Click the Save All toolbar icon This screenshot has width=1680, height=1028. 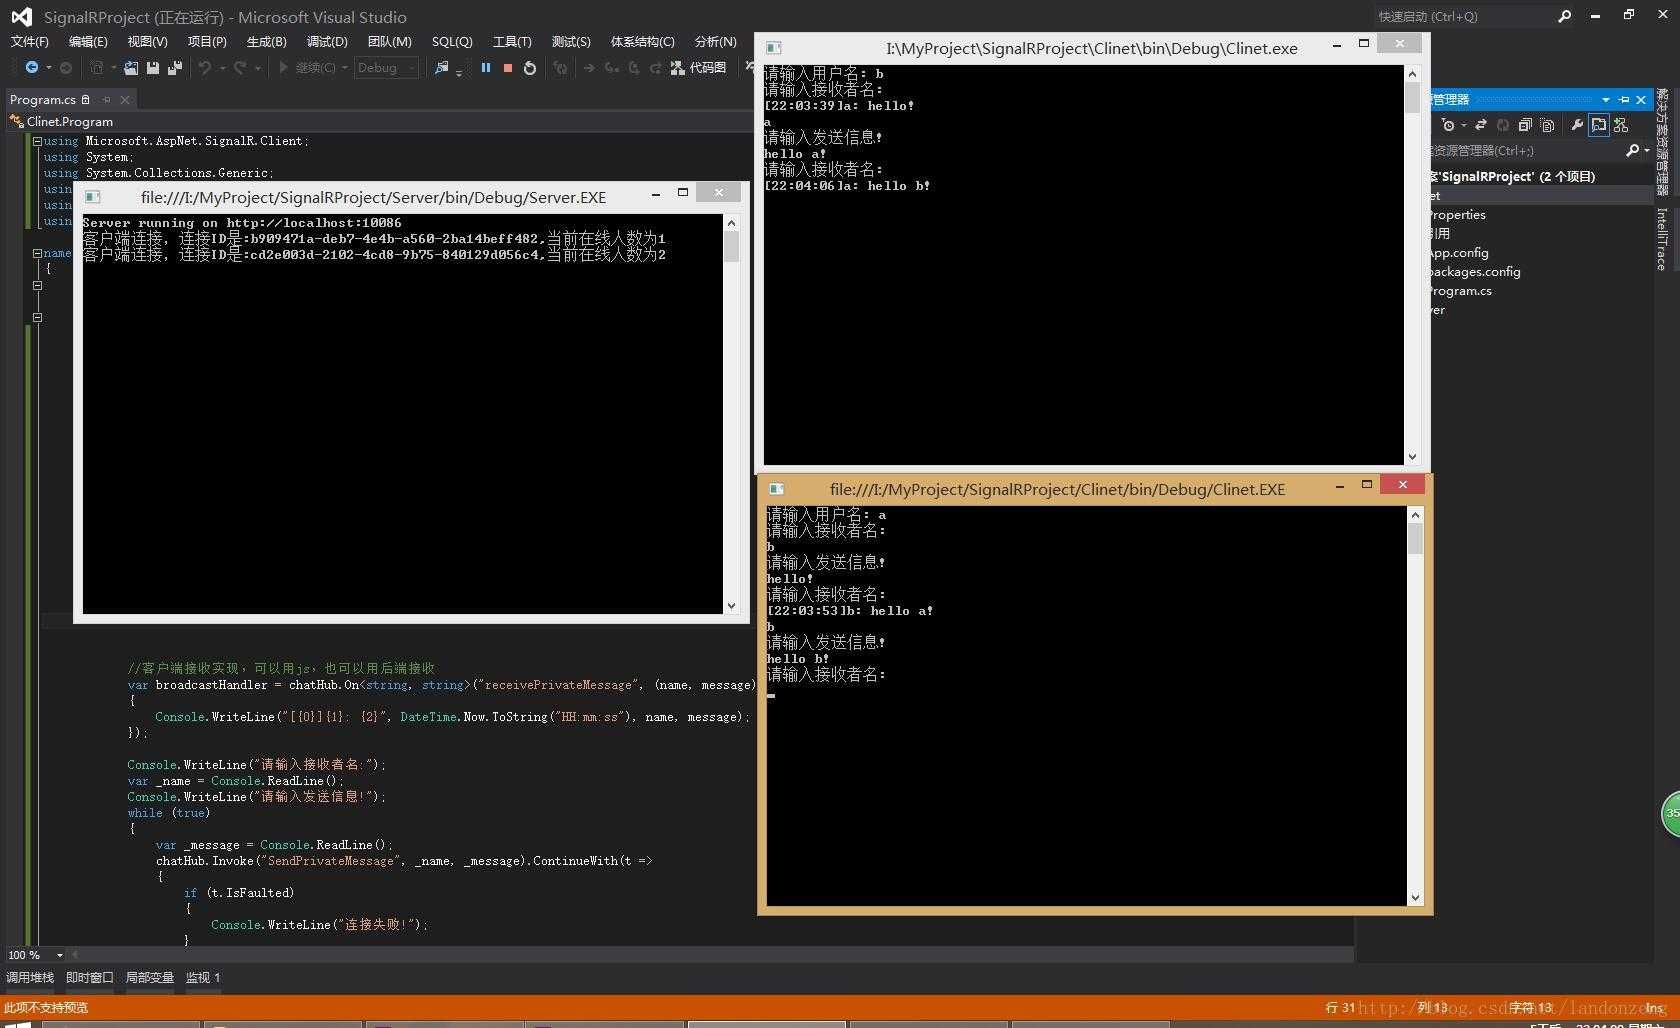click(x=175, y=68)
